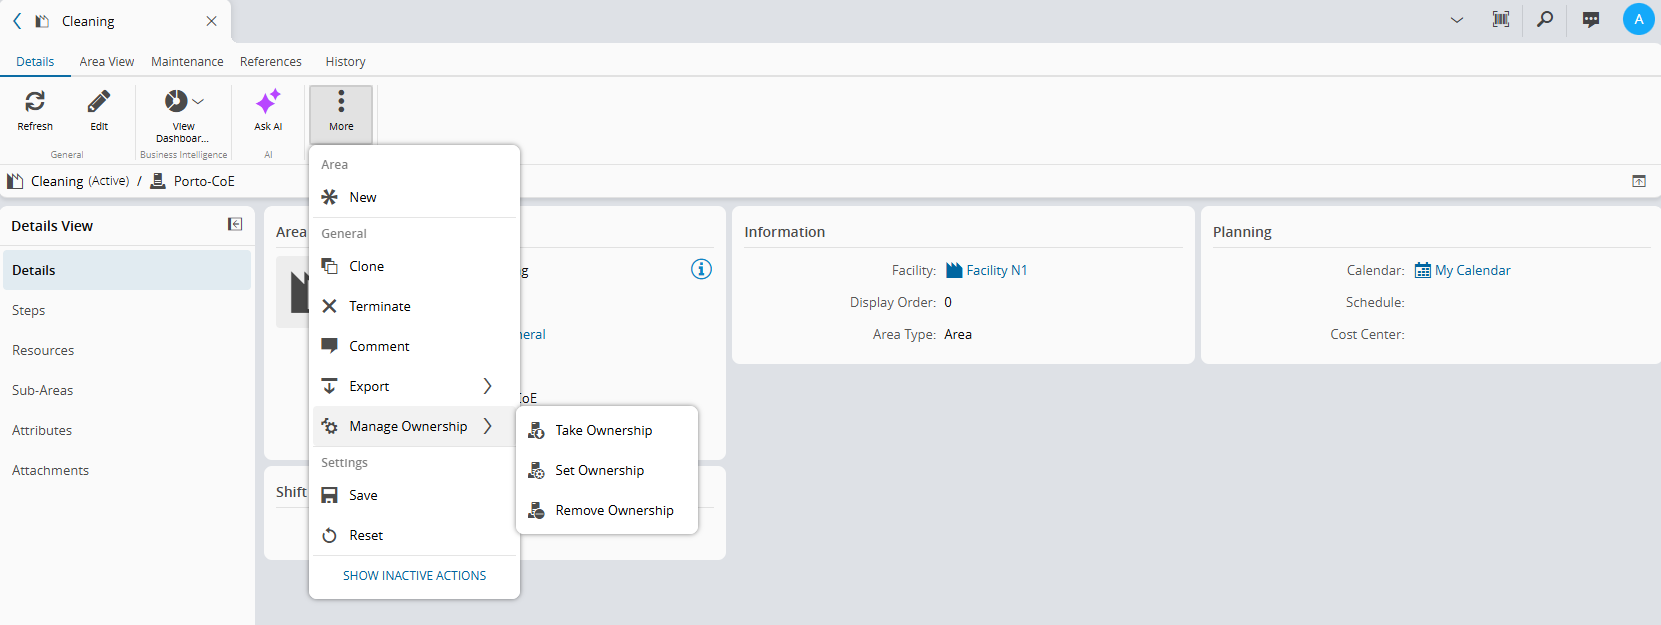Click the area thumbnail image
Screen dimensions: 1661x625
292,292
